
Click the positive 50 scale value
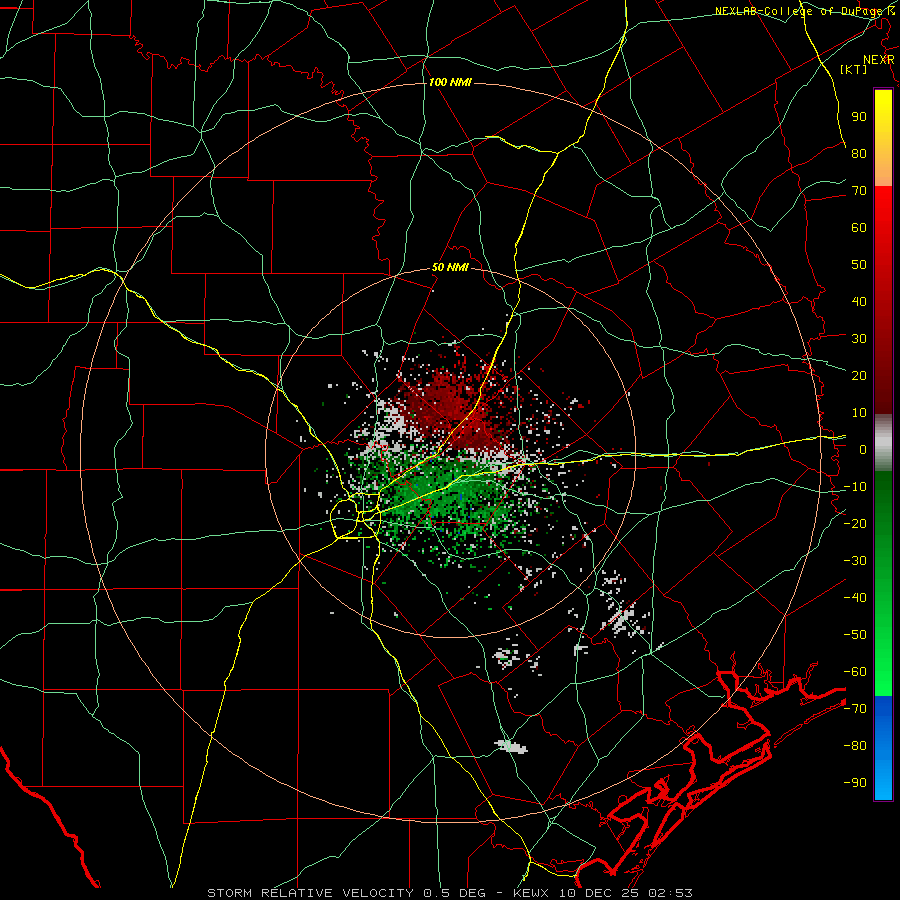[859, 265]
